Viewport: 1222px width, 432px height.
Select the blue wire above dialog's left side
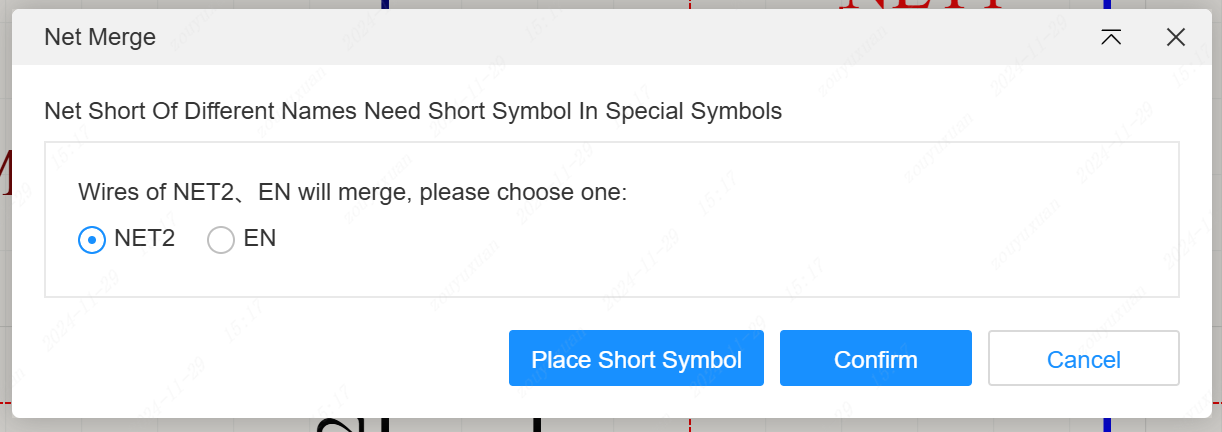pos(385,4)
